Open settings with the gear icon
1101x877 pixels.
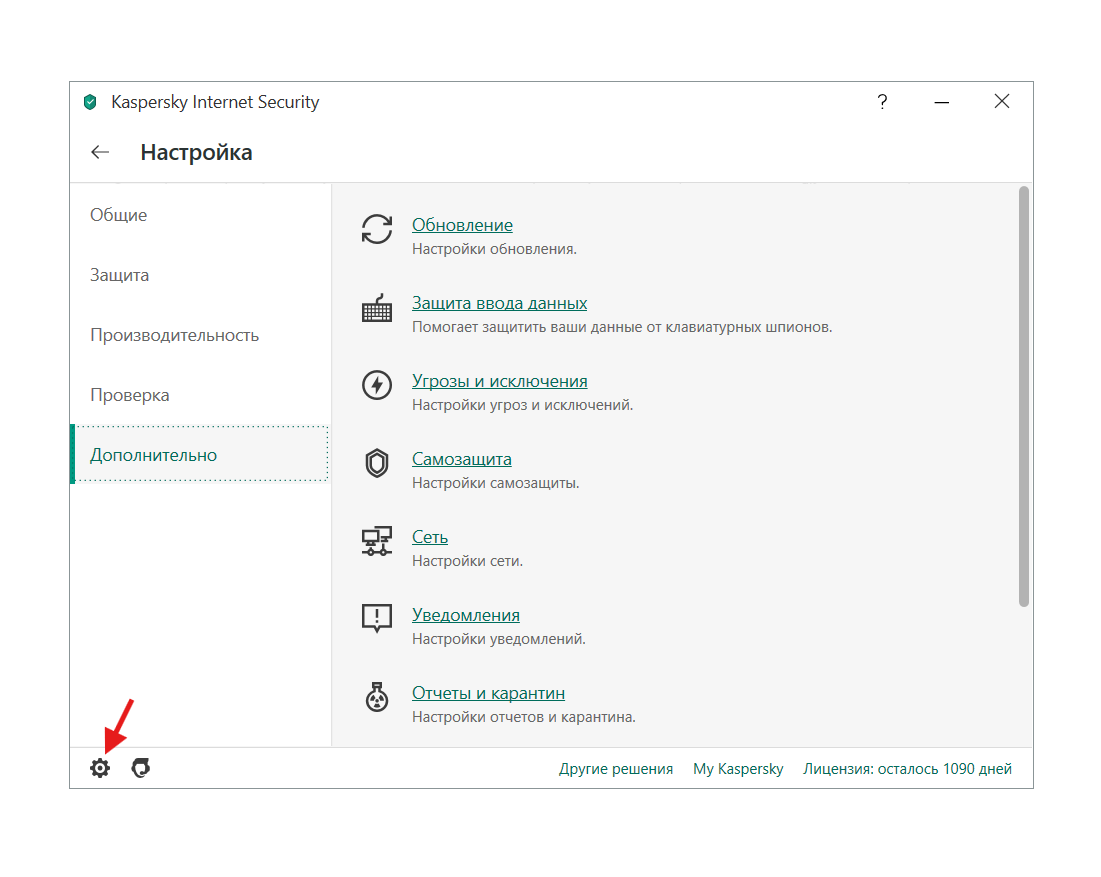coord(100,768)
